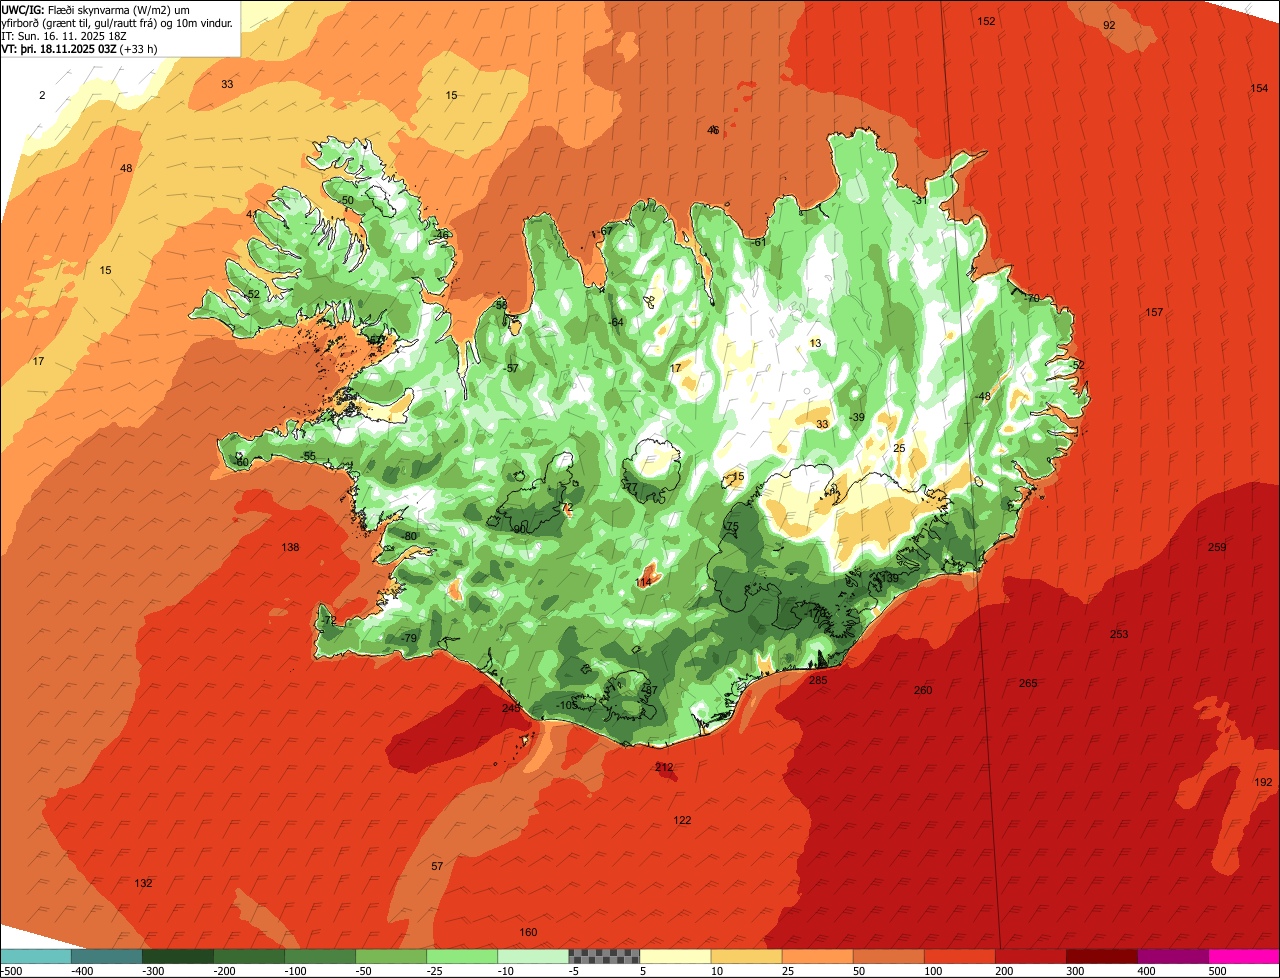
Task: Click the value 157 east of Iceland
Action: tap(1154, 312)
